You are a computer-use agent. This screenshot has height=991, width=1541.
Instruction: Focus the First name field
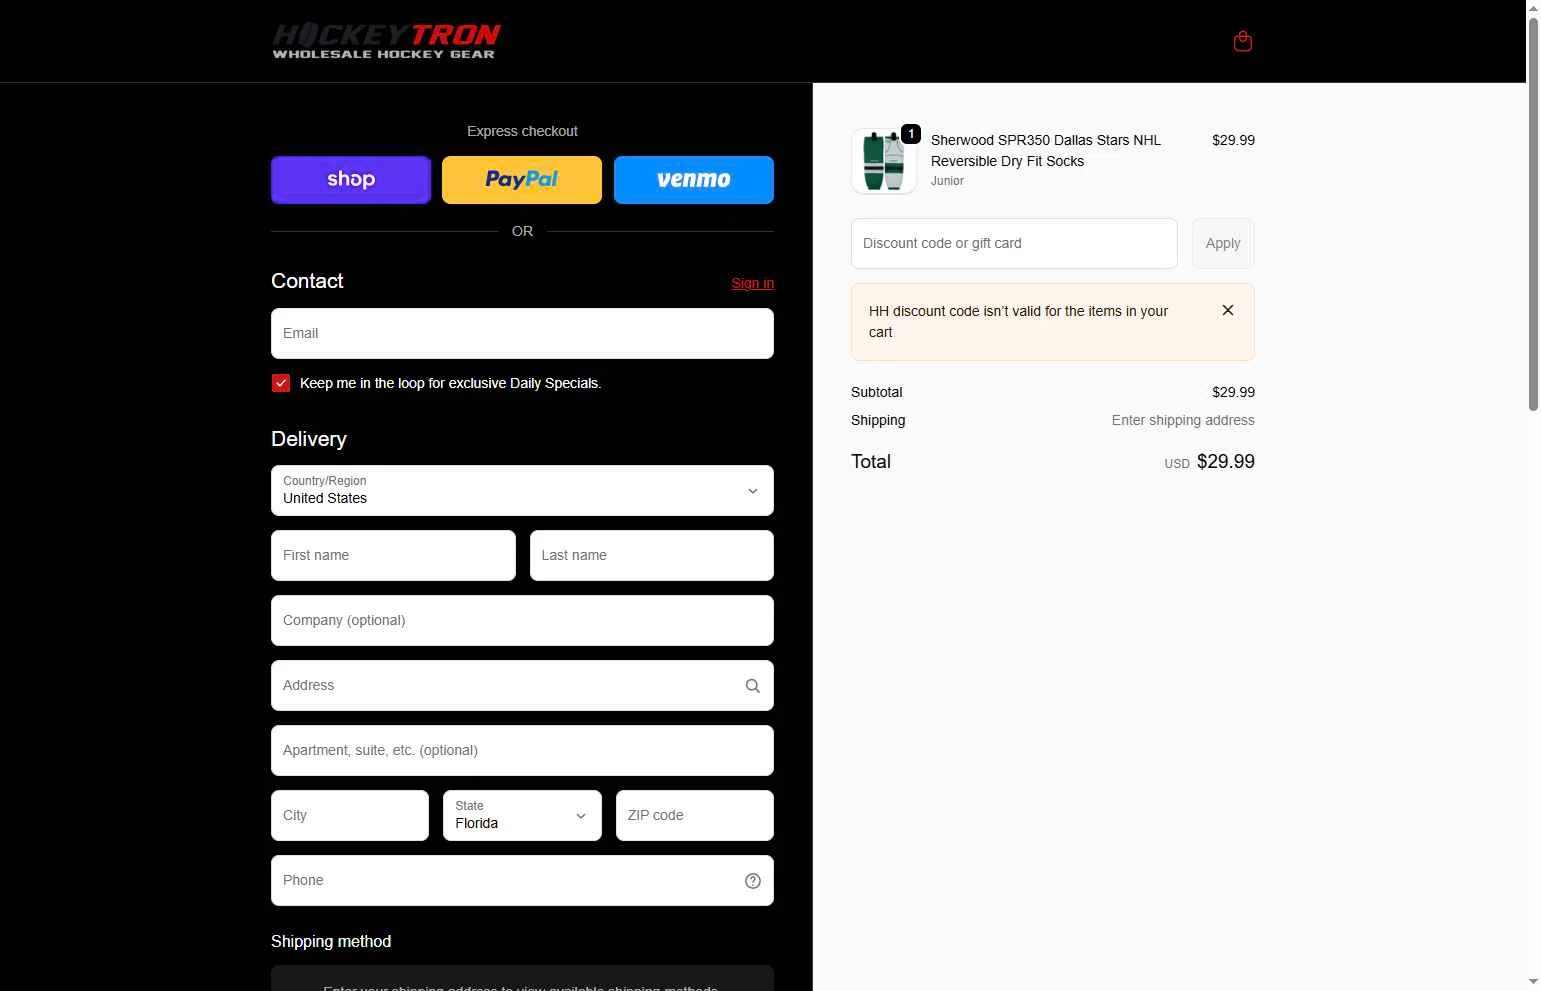tap(393, 555)
